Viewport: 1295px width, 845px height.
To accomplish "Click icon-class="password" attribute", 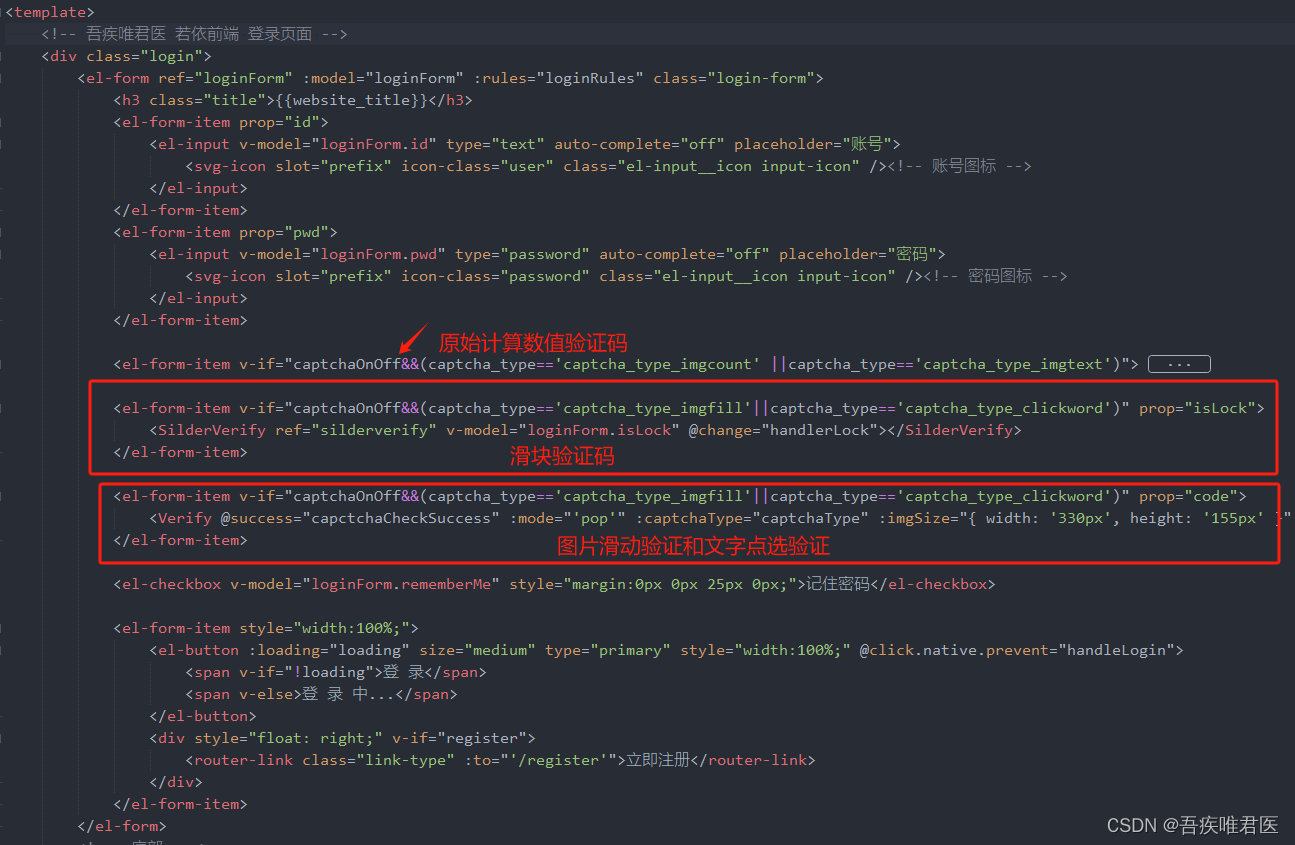I will click(496, 276).
